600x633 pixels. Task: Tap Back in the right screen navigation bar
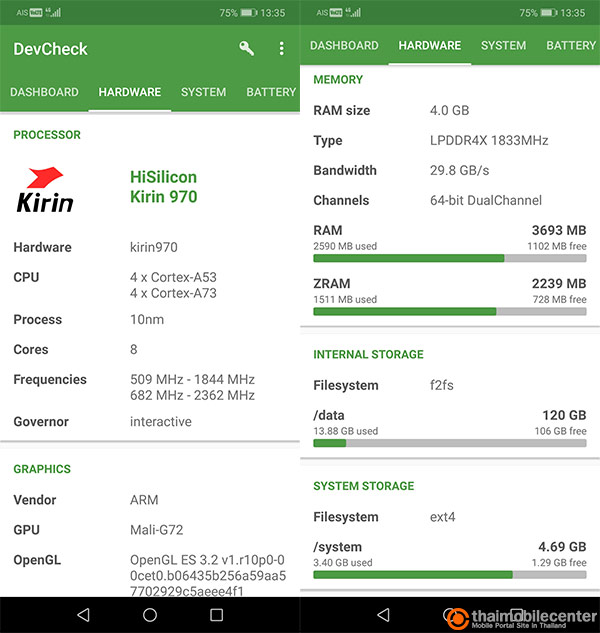pyautogui.click(x=384, y=615)
